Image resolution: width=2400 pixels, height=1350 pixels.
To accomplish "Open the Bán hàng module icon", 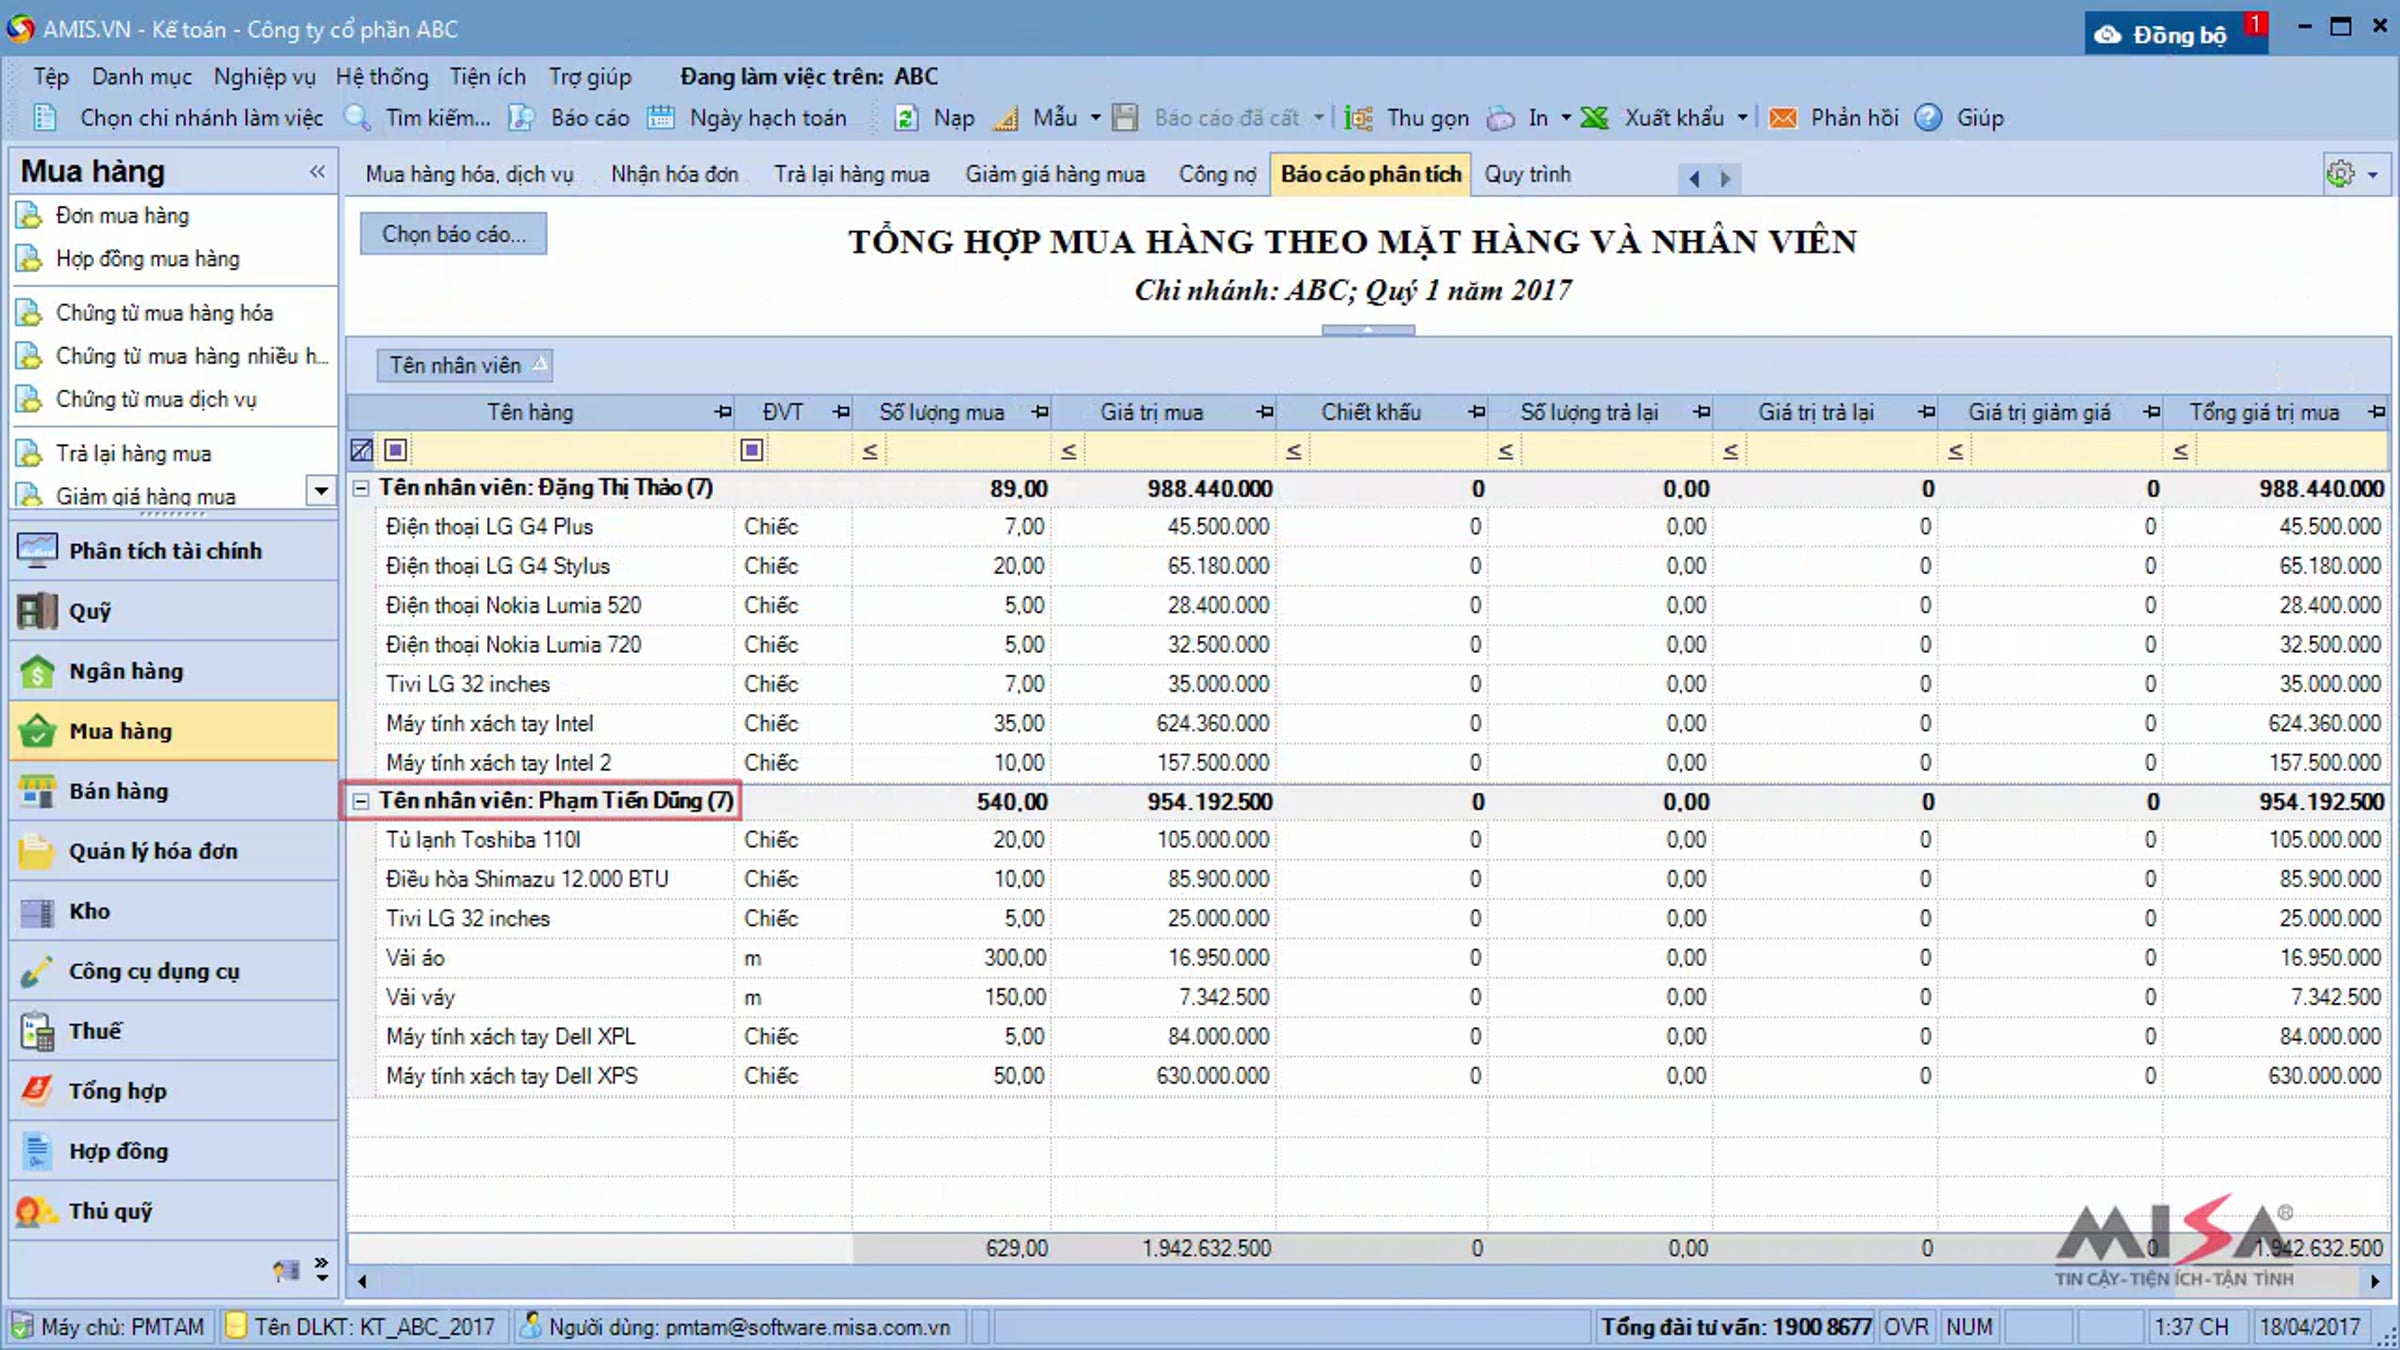I will click(37, 791).
